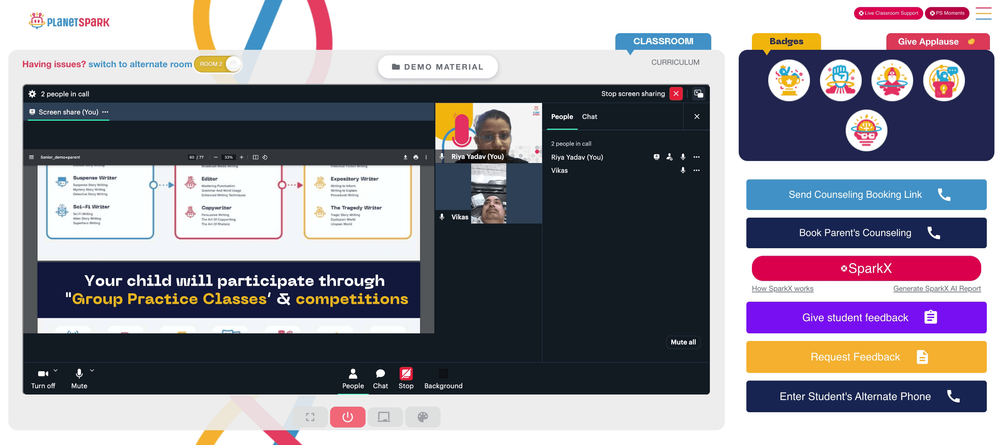Expand camera device options chevron

coord(55,370)
